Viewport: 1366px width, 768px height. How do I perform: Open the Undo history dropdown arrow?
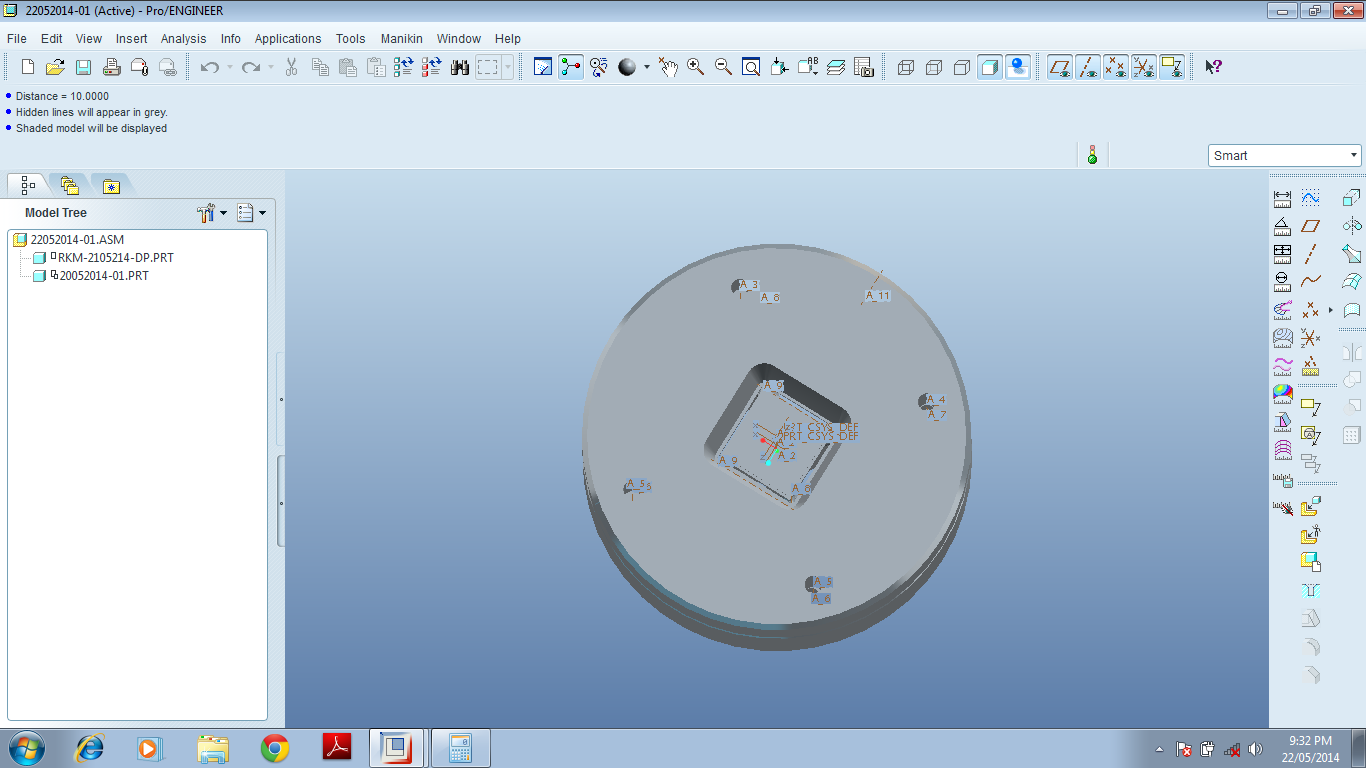[229, 67]
